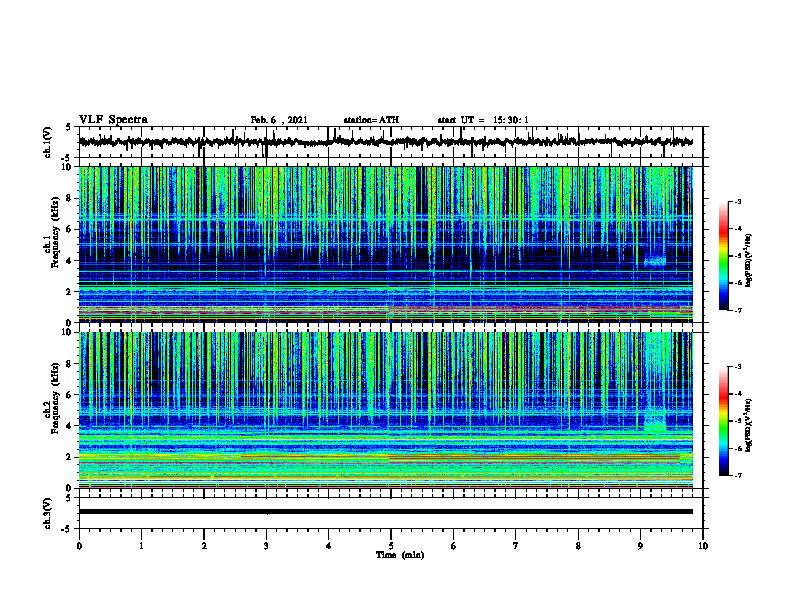
Task: Click the "-3" label on ch.2 color scale
Action: 738,367
